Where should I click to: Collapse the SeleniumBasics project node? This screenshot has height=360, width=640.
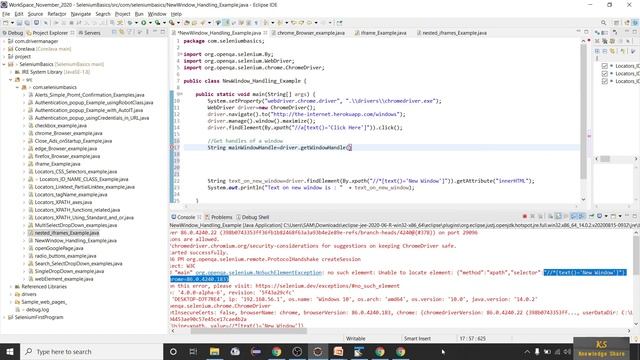click(x=4, y=64)
